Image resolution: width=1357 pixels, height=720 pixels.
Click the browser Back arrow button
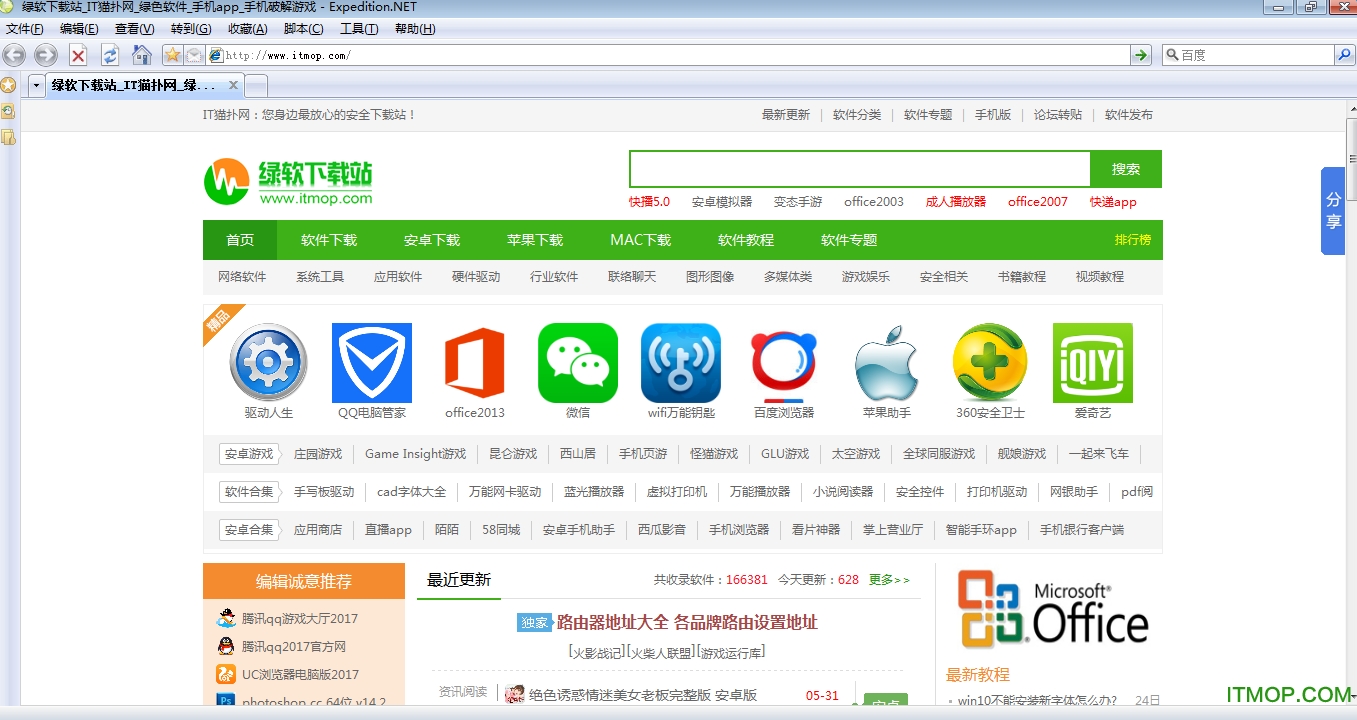14,55
